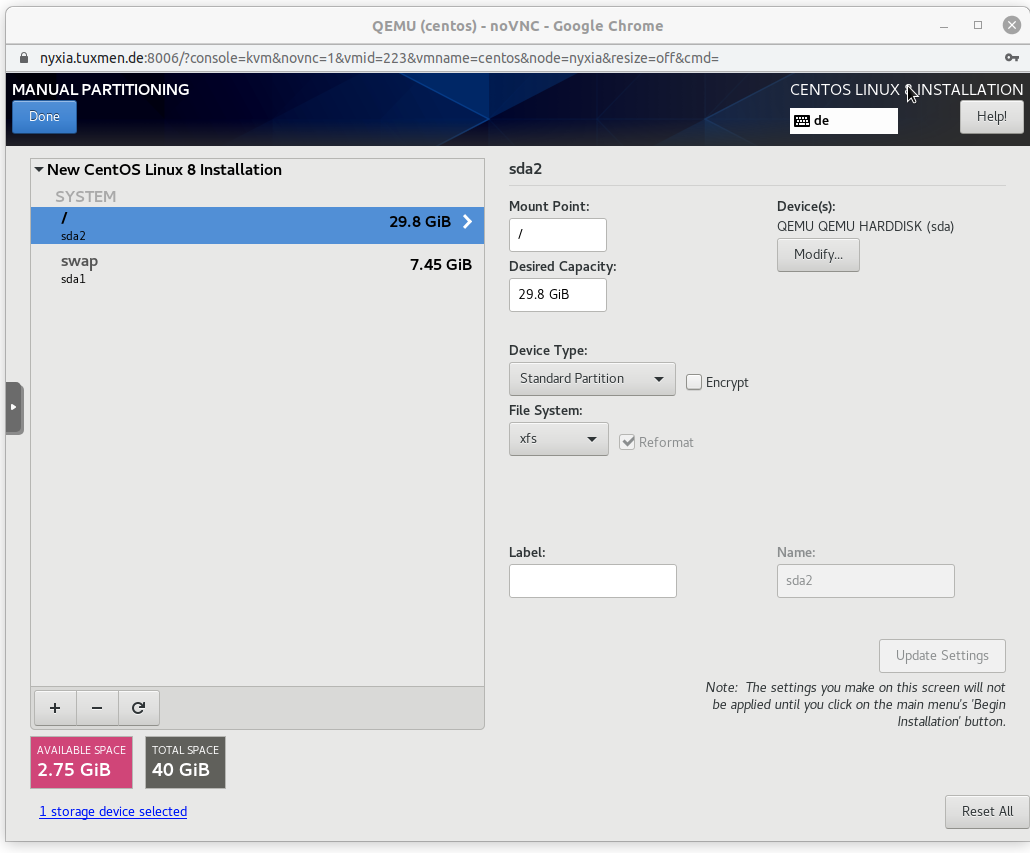Click the Label text field
Image resolution: width=1030 pixels, height=853 pixels.
[592, 581]
